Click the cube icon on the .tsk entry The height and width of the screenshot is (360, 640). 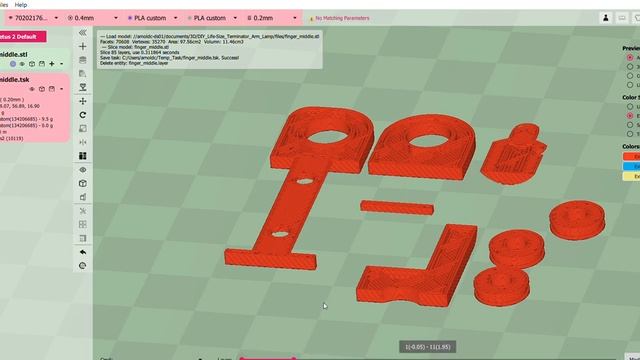coord(42,89)
